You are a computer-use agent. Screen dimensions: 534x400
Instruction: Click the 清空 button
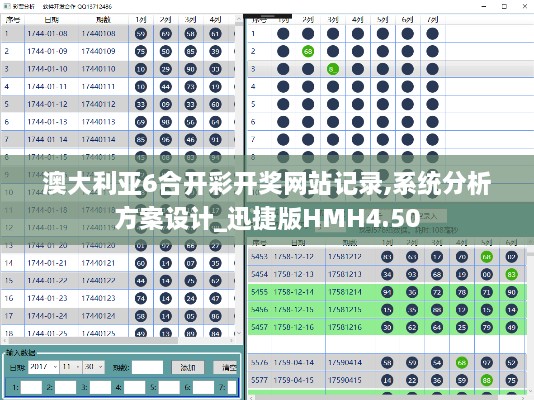225,367
